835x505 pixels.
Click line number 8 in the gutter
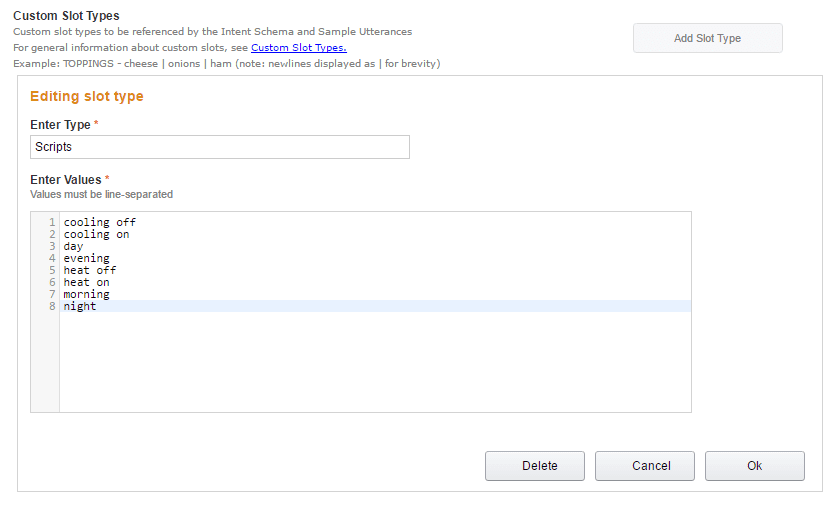[51, 306]
